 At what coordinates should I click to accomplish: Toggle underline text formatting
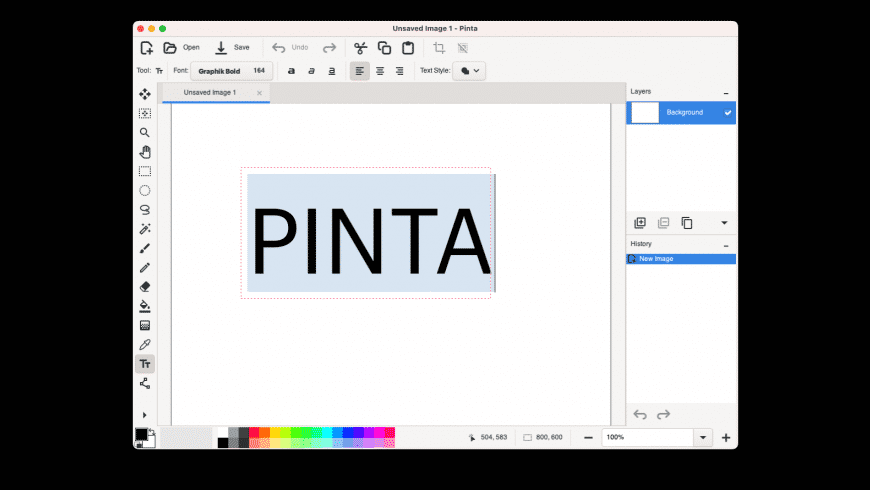(x=332, y=71)
